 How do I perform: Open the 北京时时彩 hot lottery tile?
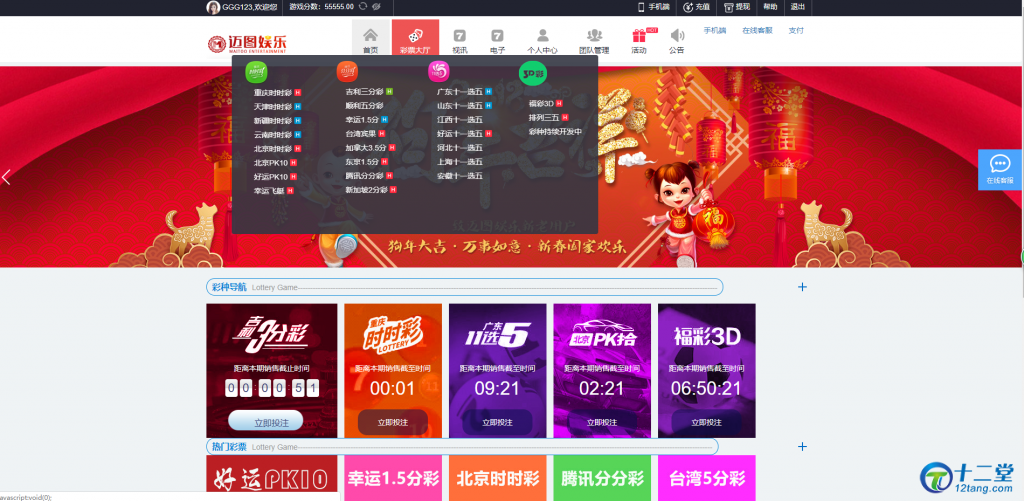pos(498,478)
